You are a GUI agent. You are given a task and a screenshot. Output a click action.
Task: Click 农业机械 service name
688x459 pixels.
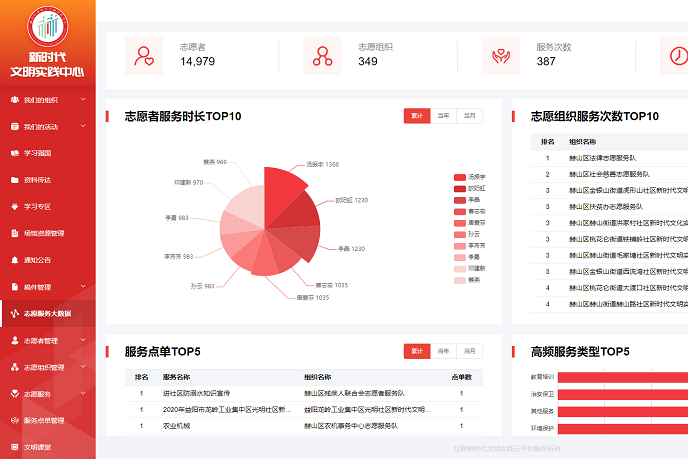point(176,426)
